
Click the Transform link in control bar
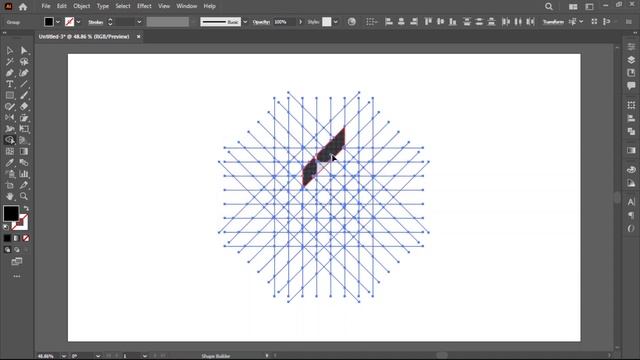[553, 22]
